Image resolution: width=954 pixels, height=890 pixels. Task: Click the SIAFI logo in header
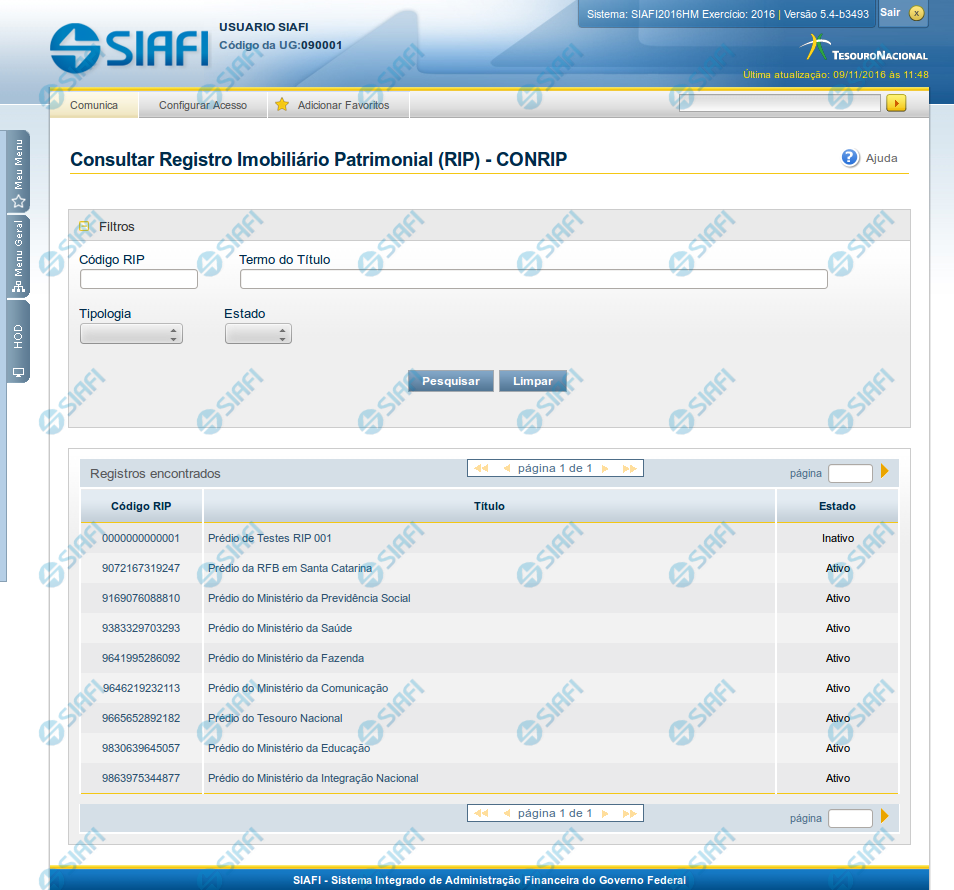(x=129, y=47)
